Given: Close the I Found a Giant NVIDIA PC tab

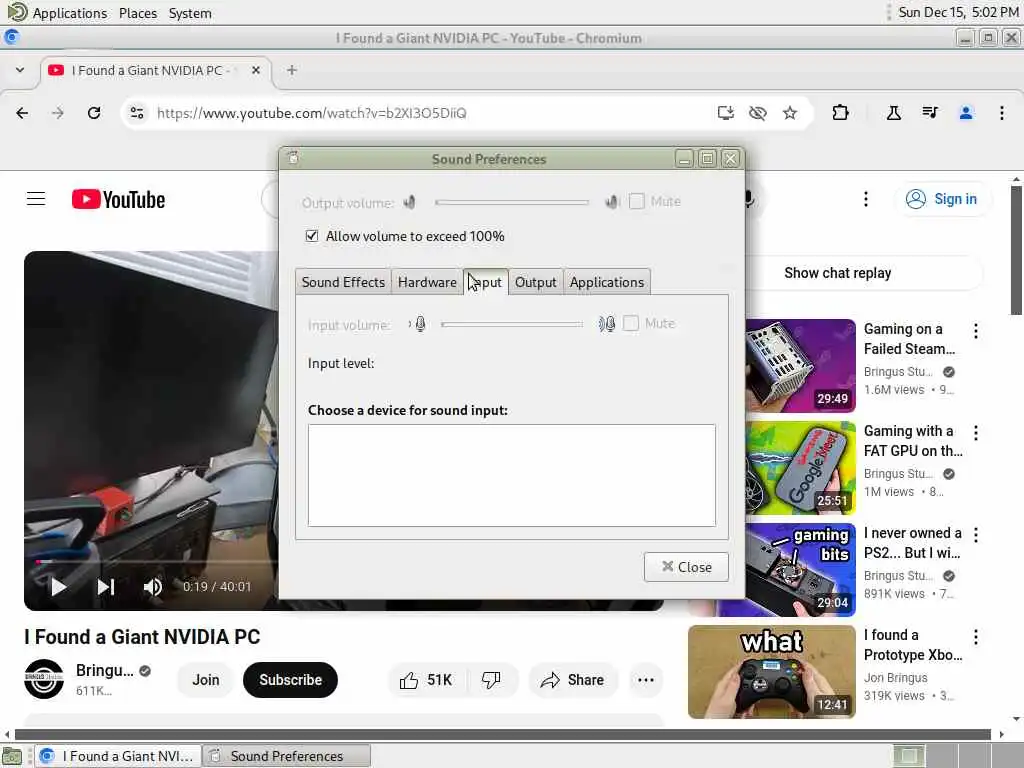Looking at the screenshot, I should pos(256,70).
